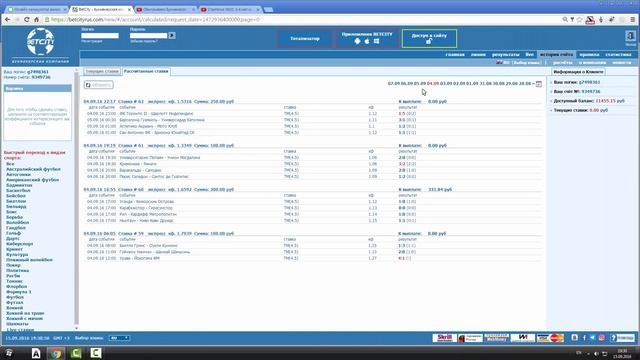Open the Информация о Клиенте tab

(x=578, y=72)
